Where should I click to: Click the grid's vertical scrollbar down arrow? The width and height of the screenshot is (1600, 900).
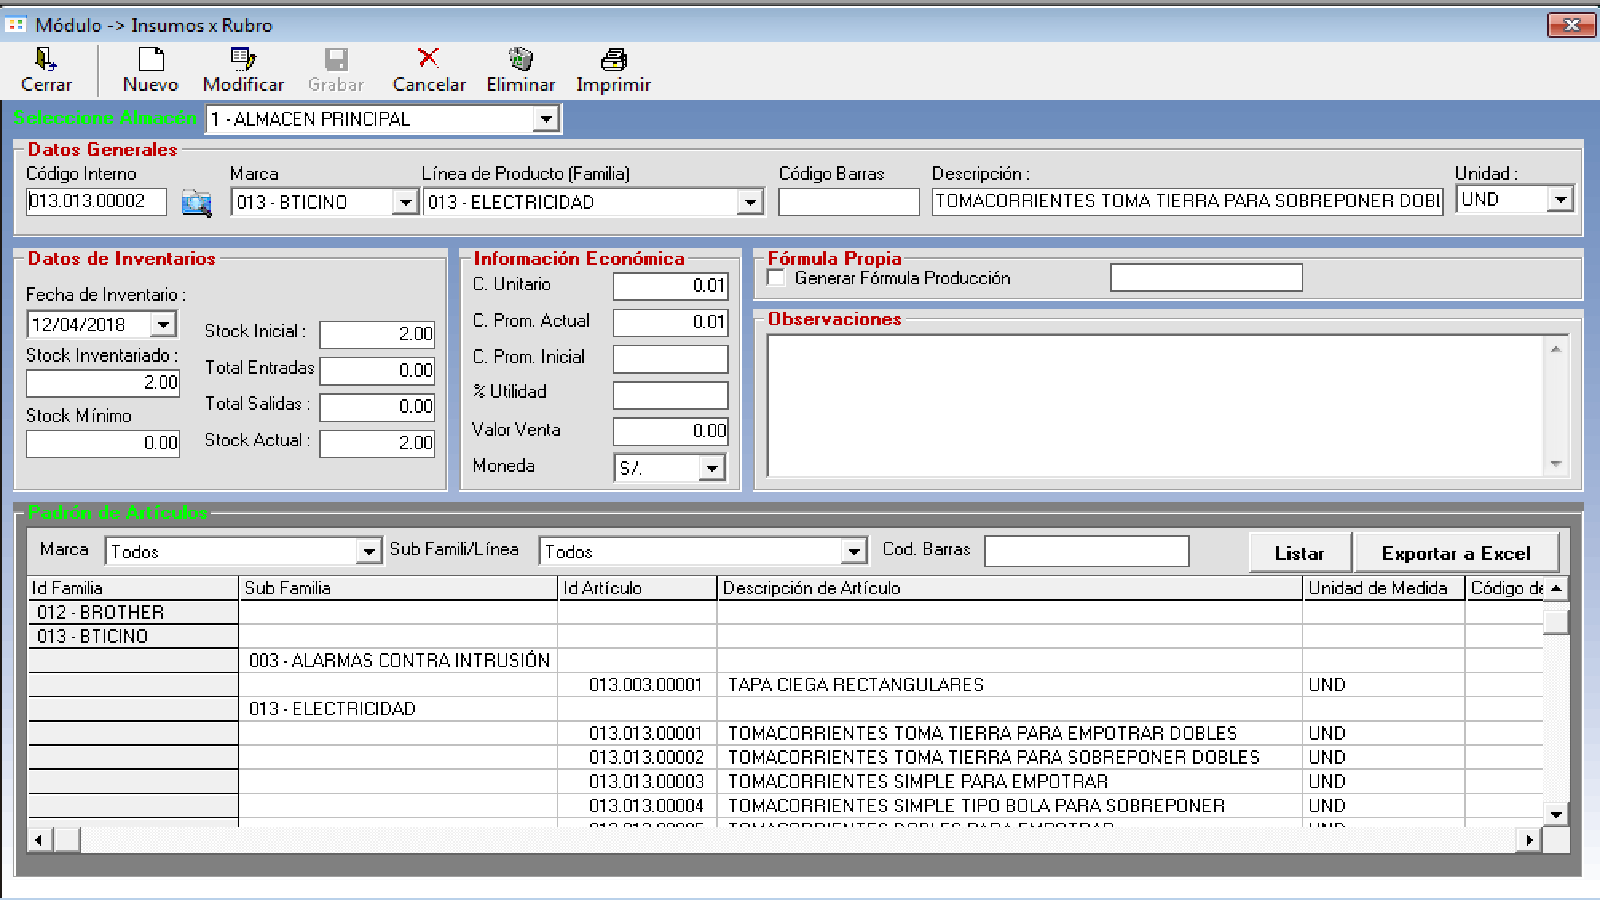(1556, 814)
